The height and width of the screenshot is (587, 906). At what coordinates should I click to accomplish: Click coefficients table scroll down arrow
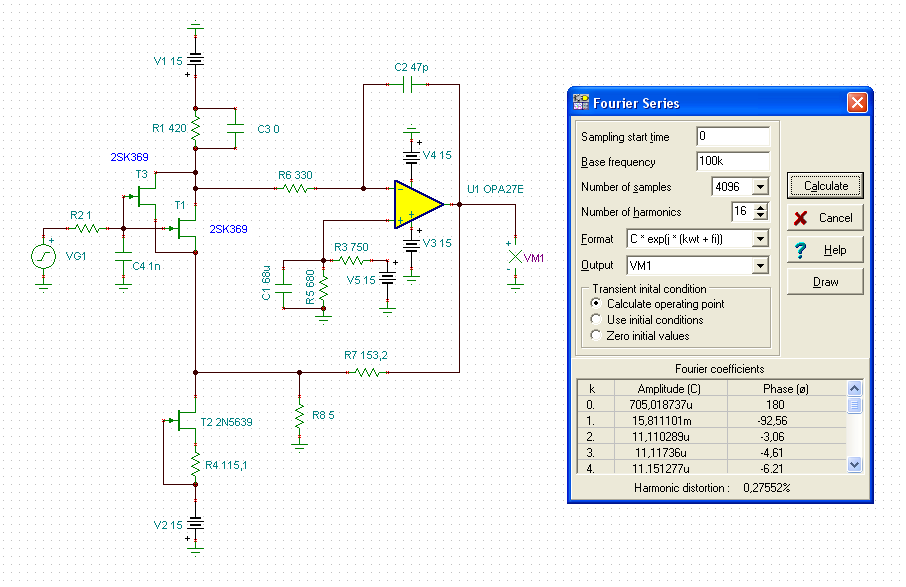(855, 464)
